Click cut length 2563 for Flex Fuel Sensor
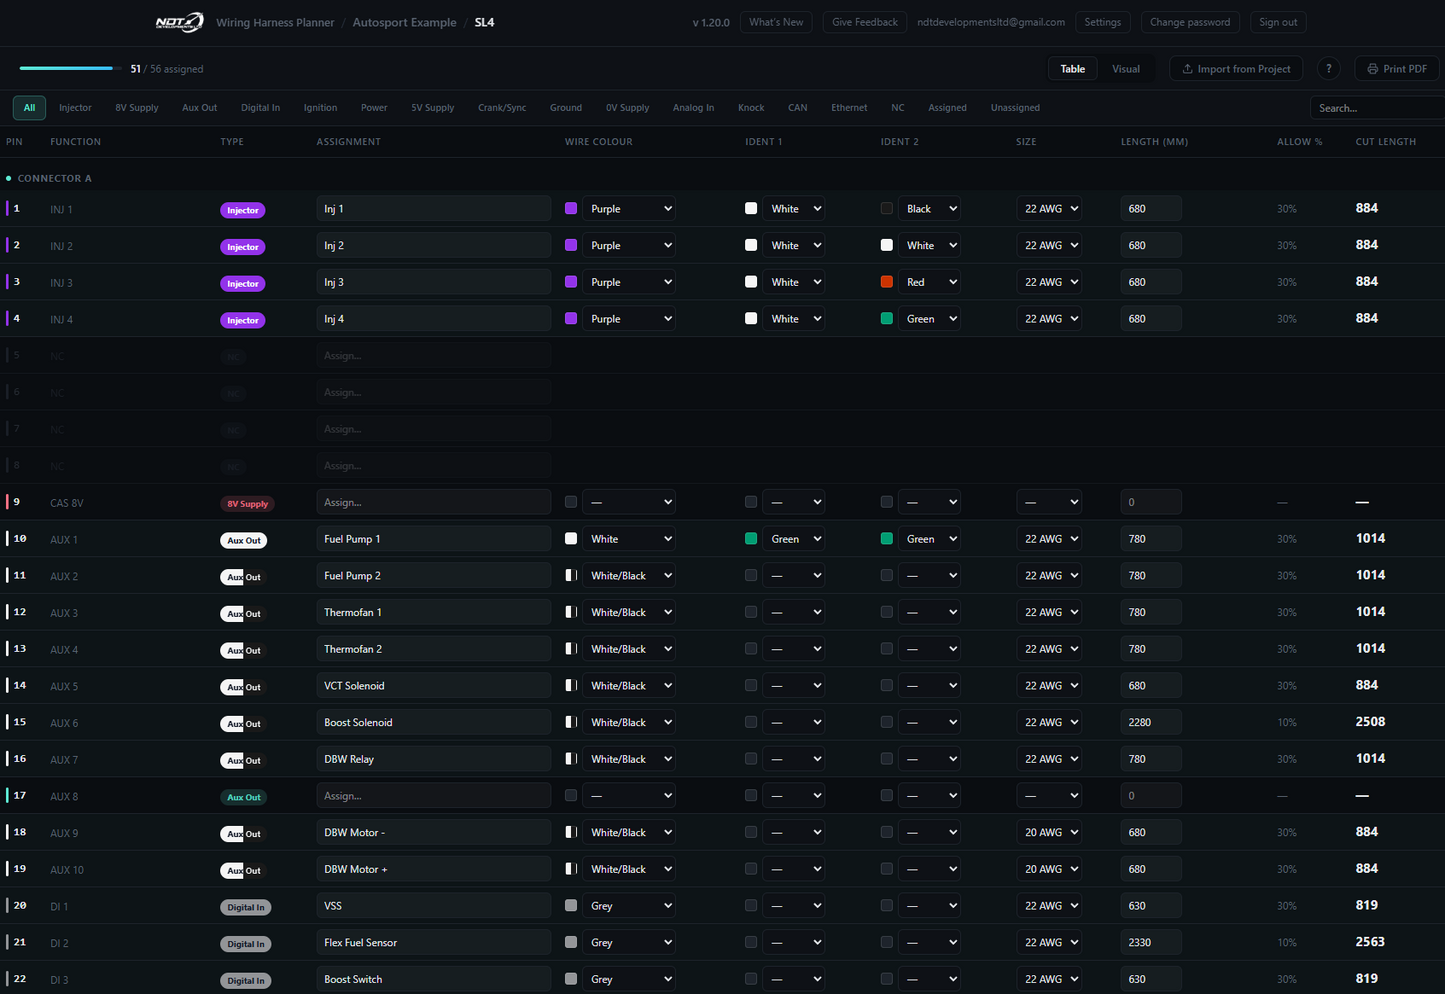 1370,942
